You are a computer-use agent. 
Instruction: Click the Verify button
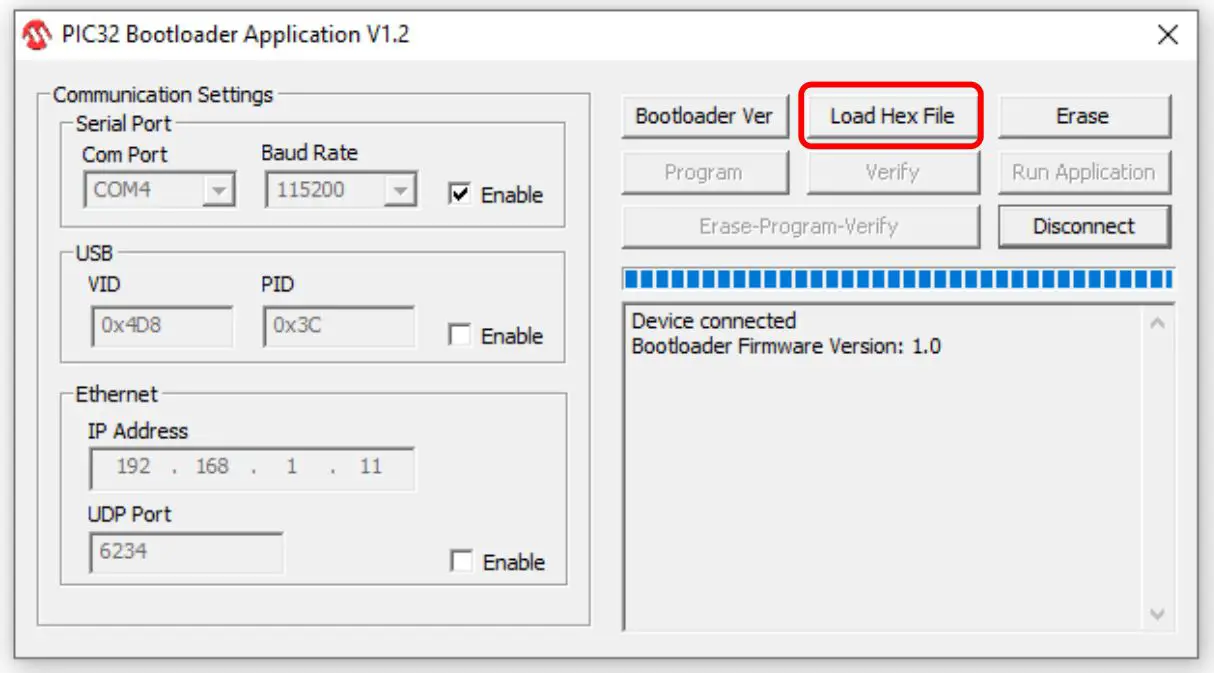(892, 171)
